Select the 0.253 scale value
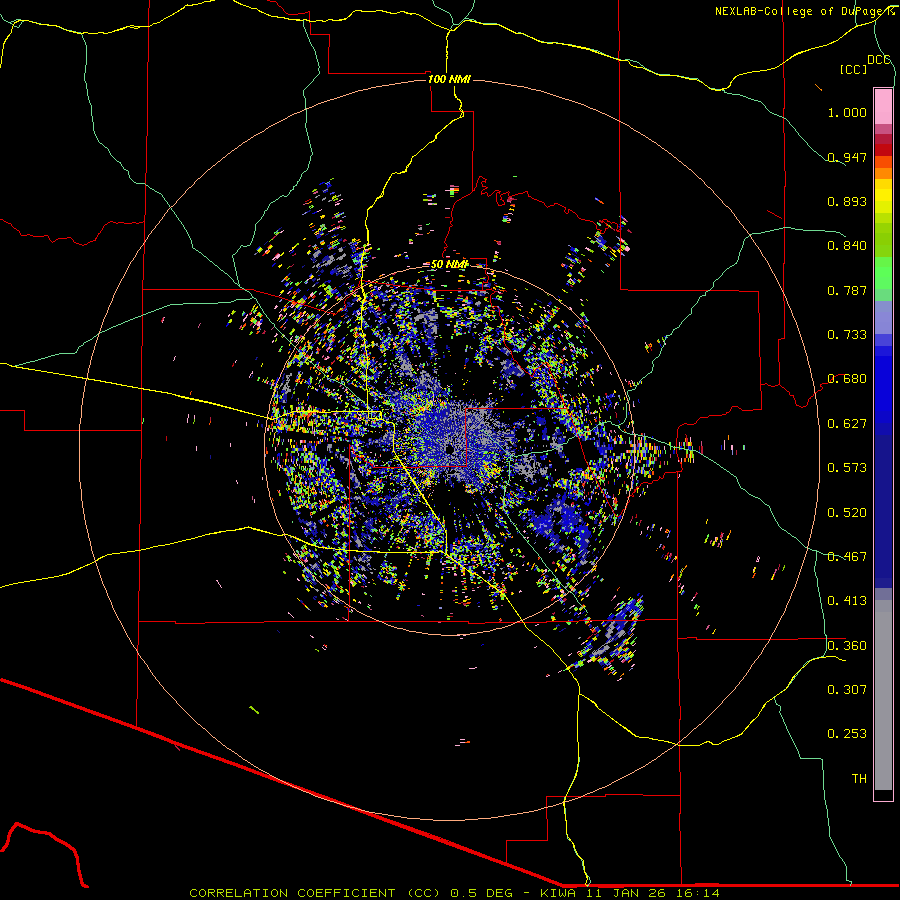Image resolution: width=900 pixels, height=900 pixels. pyautogui.click(x=847, y=734)
